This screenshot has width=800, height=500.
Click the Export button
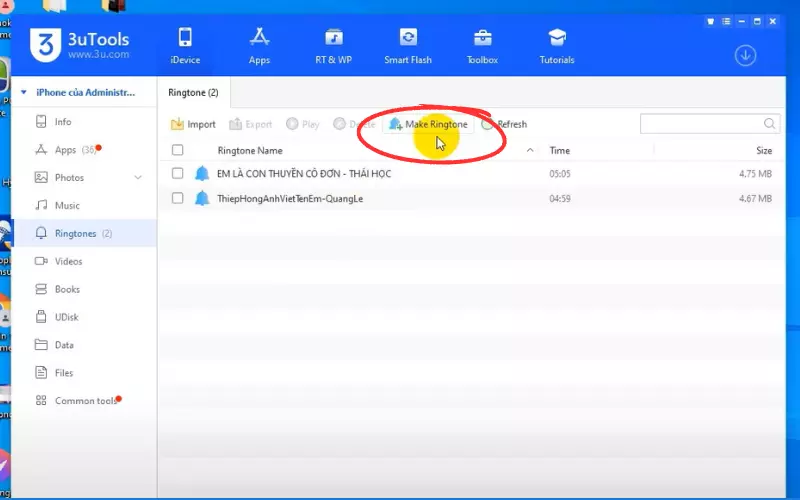tap(251, 124)
